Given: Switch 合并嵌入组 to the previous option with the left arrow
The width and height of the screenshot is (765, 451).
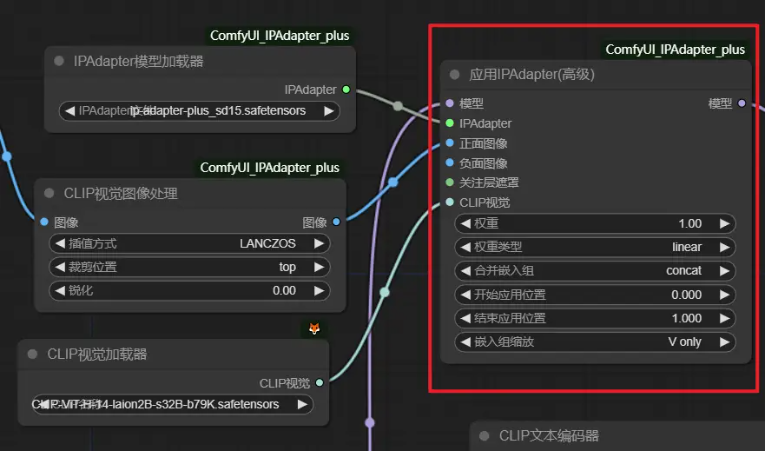Looking at the screenshot, I should click(465, 270).
